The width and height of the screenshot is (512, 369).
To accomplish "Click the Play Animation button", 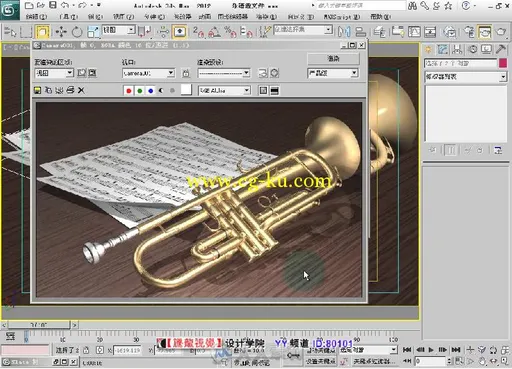I will [431, 350].
